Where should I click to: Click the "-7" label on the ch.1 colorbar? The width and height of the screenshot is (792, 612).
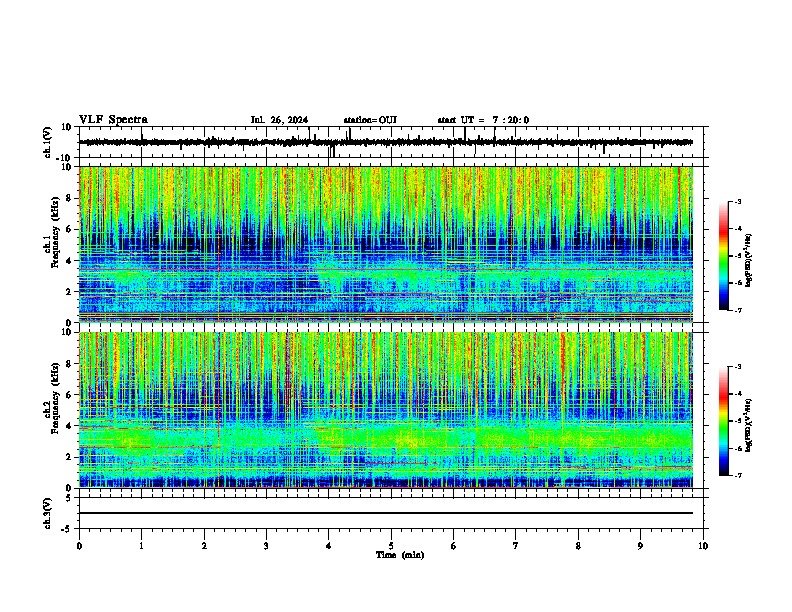tap(738, 310)
